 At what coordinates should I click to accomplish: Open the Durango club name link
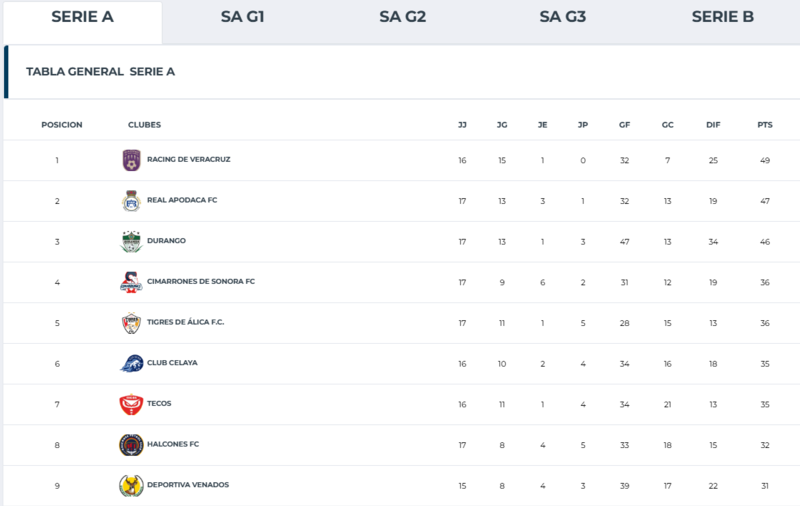point(166,241)
